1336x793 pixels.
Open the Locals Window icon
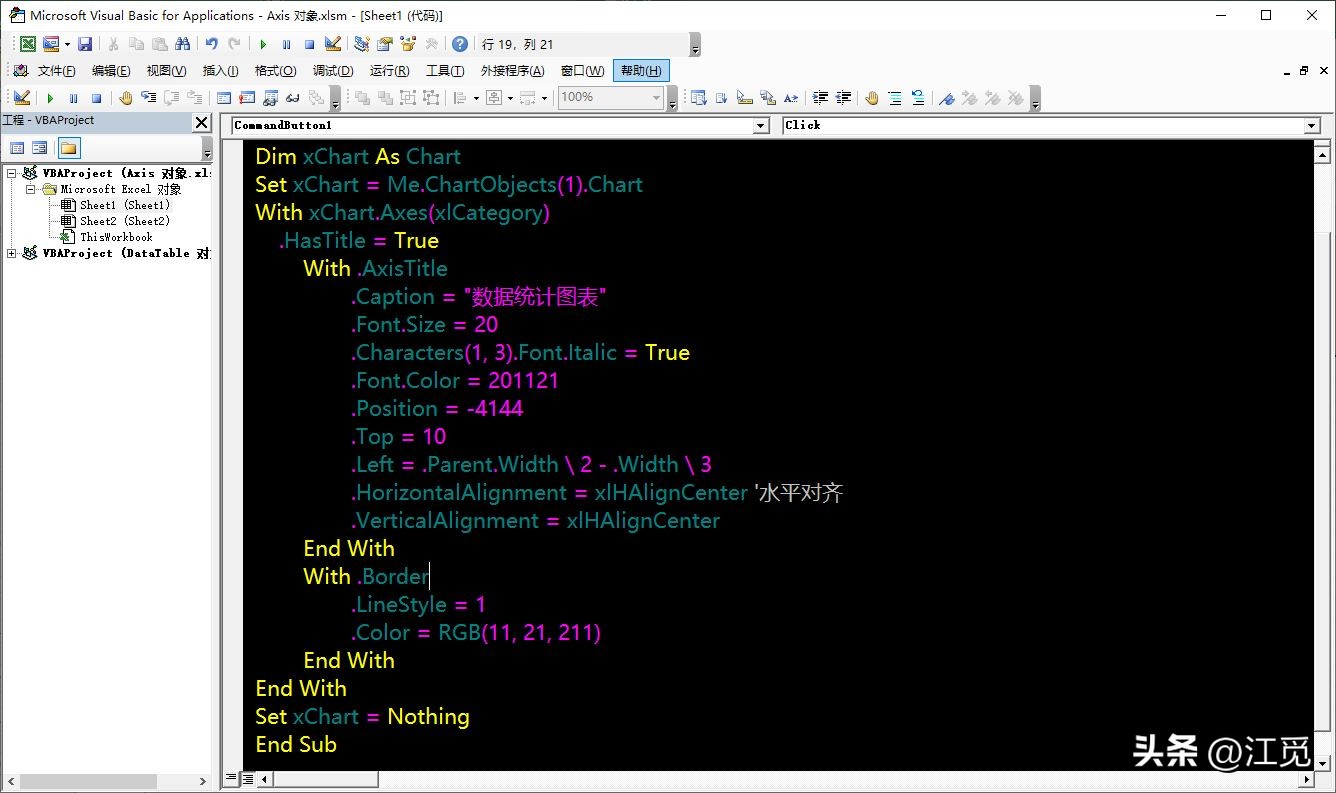point(223,97)
